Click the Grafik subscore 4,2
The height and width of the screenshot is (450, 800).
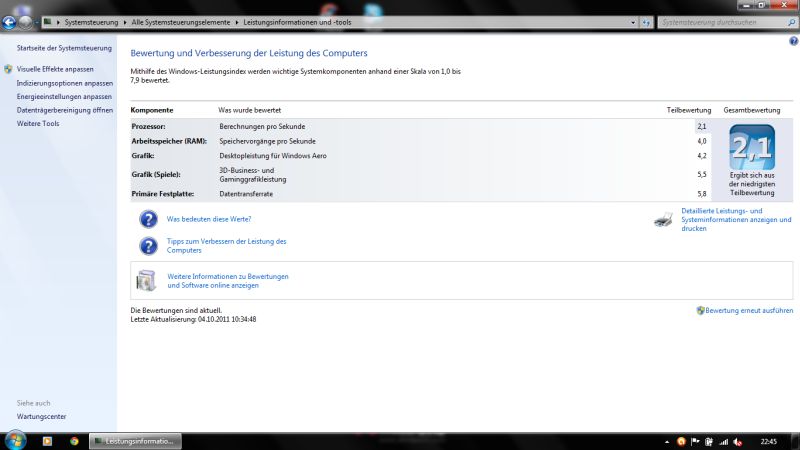(x=702, y=156)
